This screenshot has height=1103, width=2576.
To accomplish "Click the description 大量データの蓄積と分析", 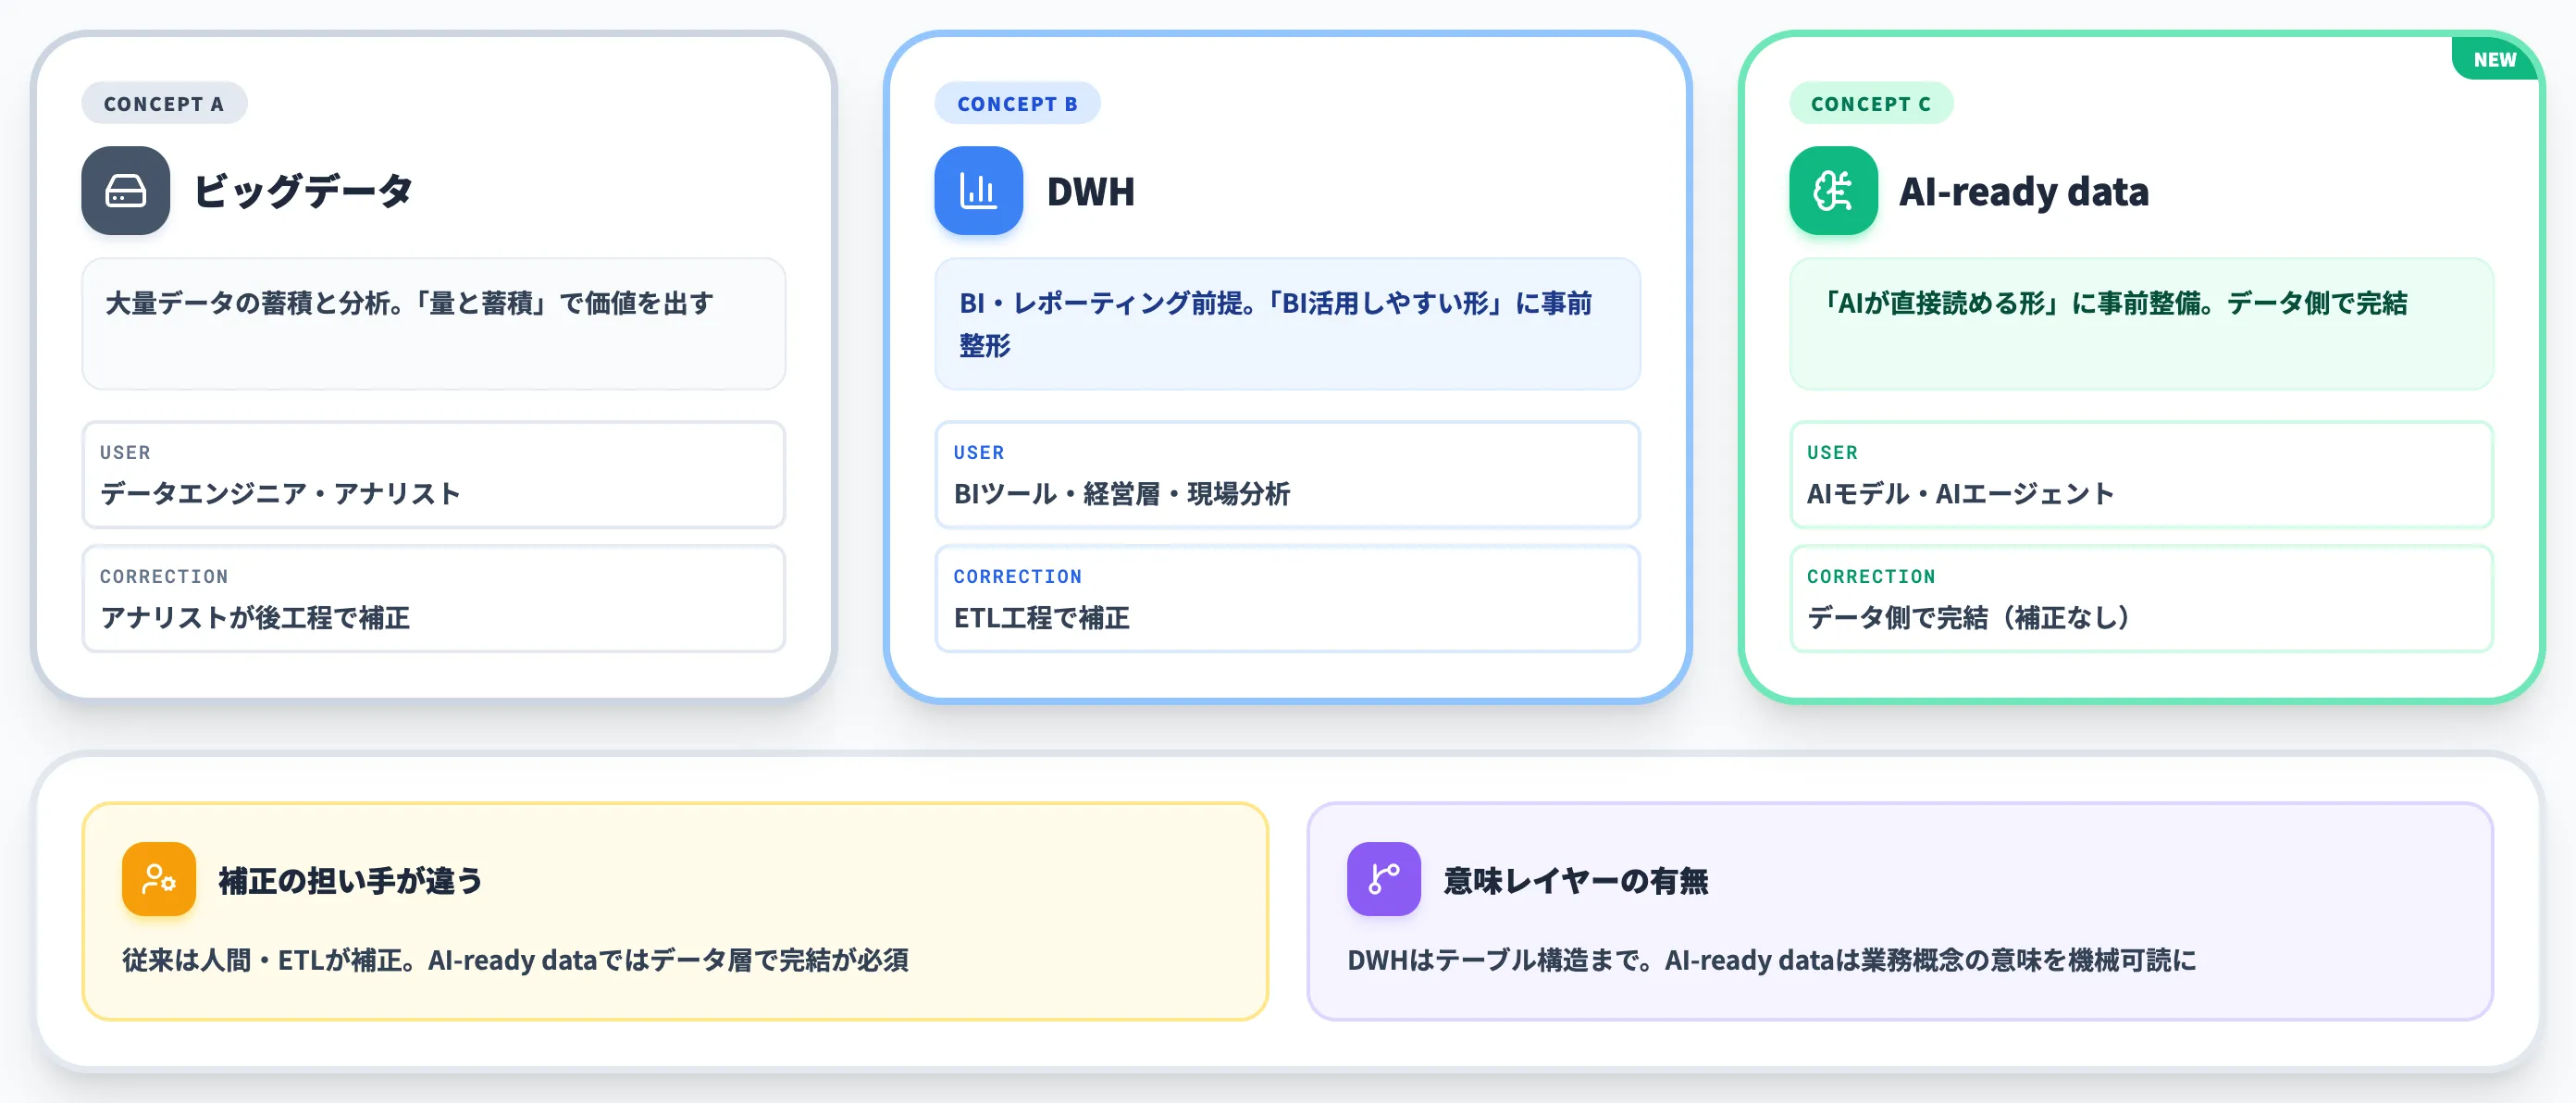I will click(x=410, y=303).
